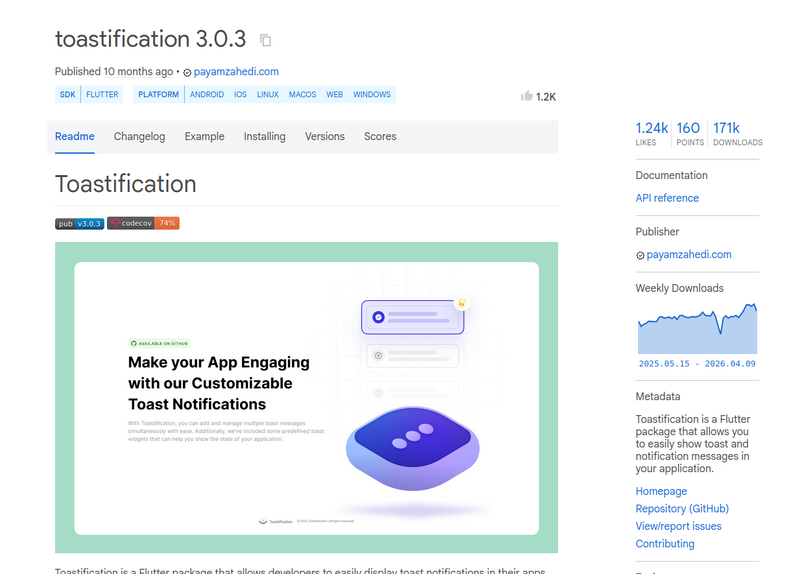
Task: Click the SDK tag
Action: click(x=67, y=94)
